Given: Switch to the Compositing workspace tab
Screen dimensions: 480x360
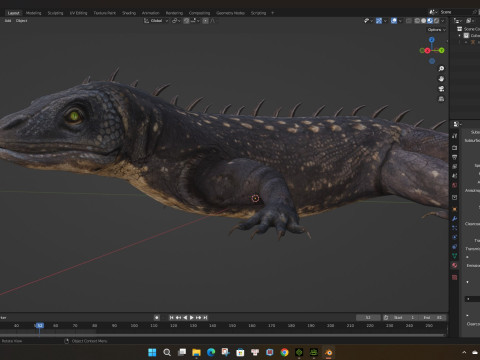Looking at the screenshot, I should click(199, 13).
